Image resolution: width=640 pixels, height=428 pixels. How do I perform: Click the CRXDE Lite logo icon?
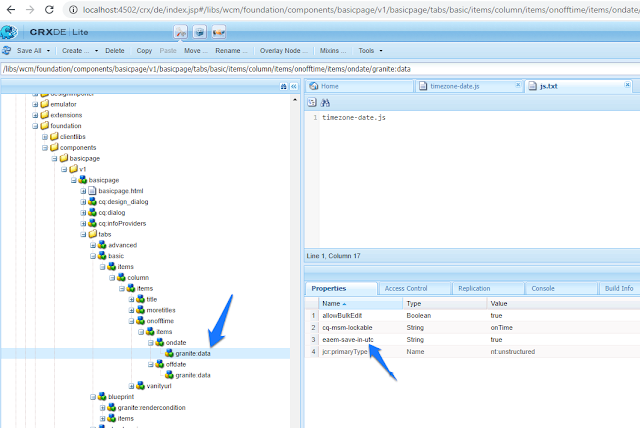(9, 32)
